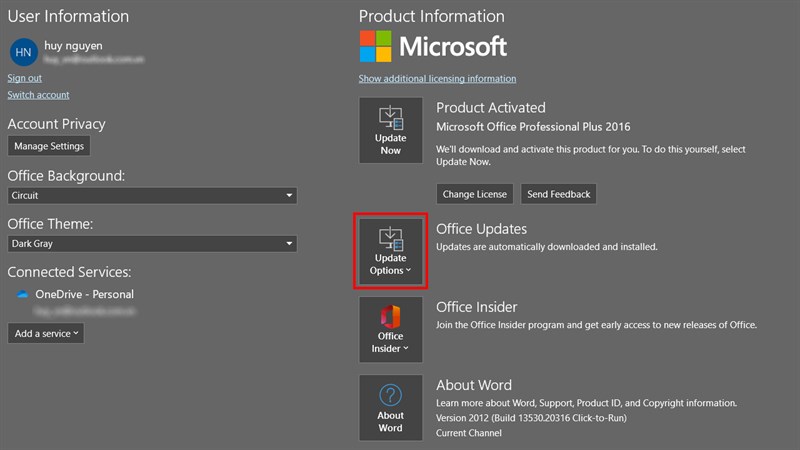Open the About Word question-mark button

[391, 408]
